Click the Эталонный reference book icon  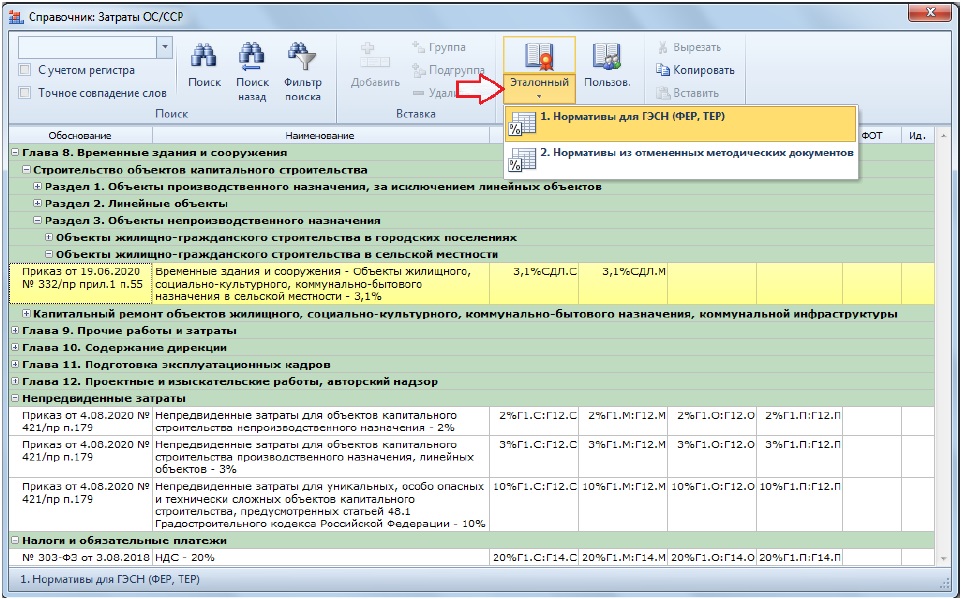coord(539,57)
